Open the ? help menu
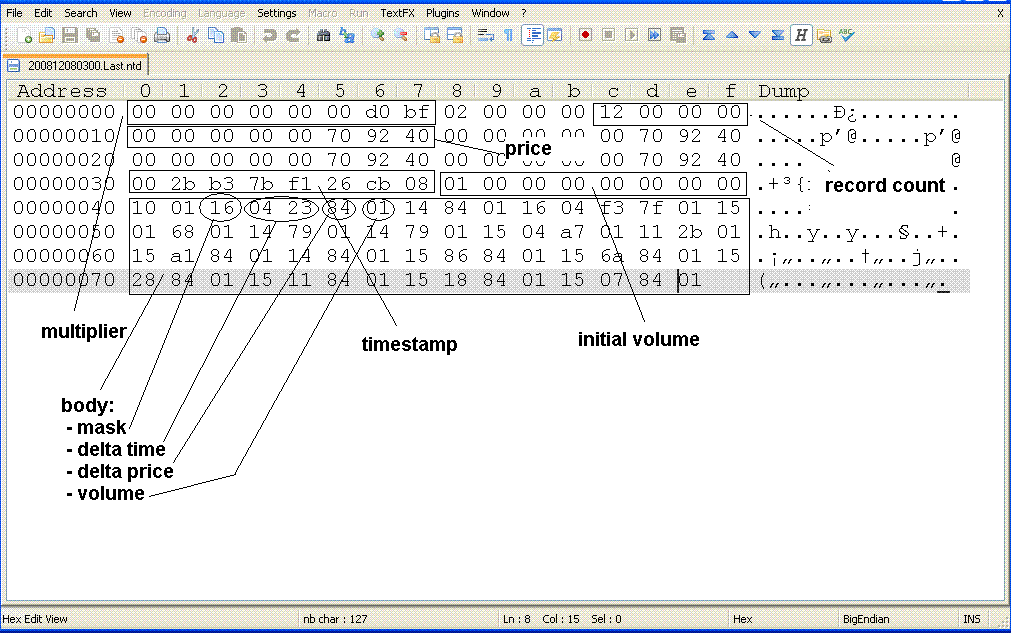Viewport: 1011px width, 633px height. (x=524, y=13)
